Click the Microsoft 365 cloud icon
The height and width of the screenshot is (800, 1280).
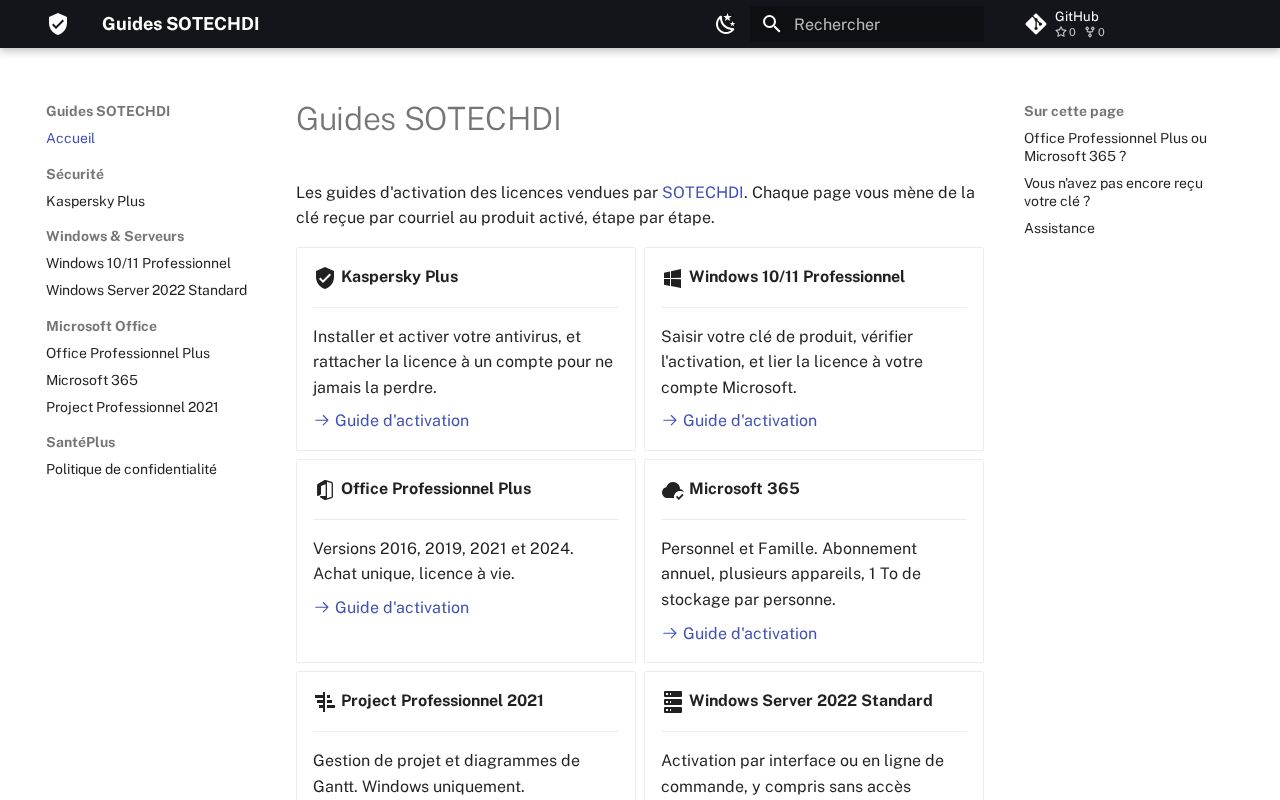tap(672, 490)
